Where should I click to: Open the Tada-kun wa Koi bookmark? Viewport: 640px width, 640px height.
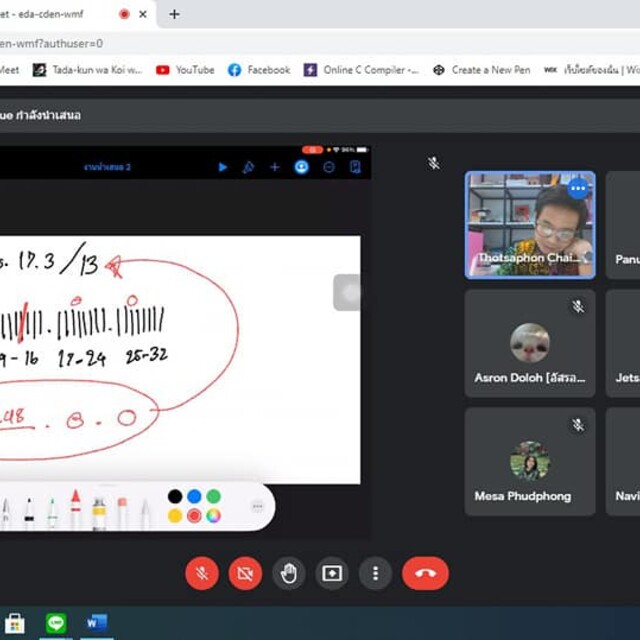point(87,70)
